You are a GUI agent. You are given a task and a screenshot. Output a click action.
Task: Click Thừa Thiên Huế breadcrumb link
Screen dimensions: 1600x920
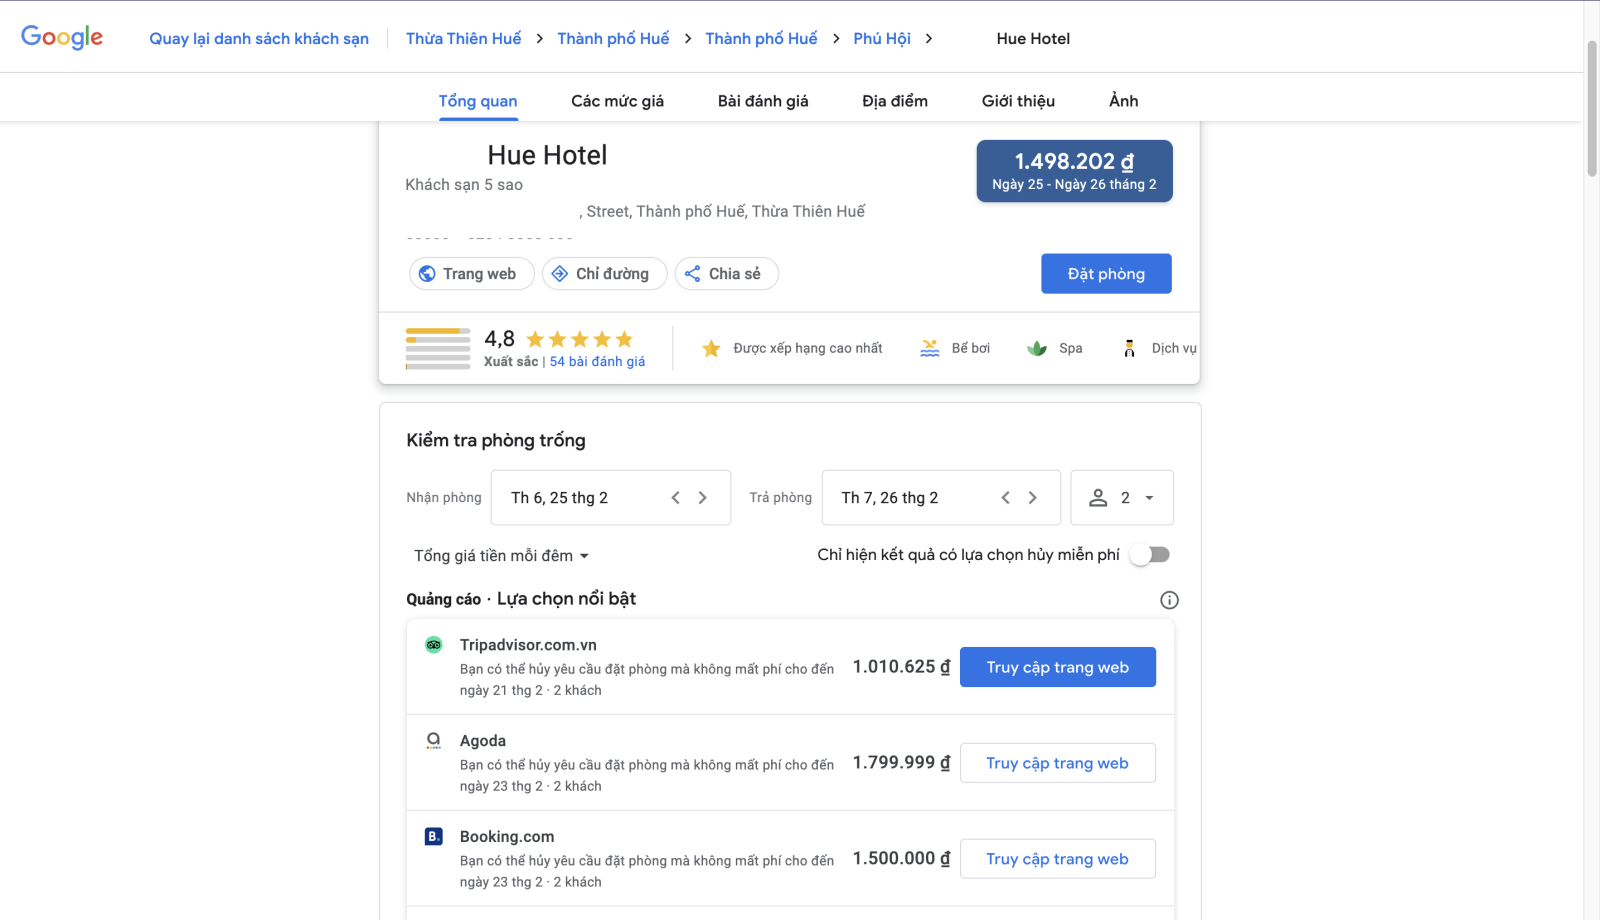coord(464,39)
